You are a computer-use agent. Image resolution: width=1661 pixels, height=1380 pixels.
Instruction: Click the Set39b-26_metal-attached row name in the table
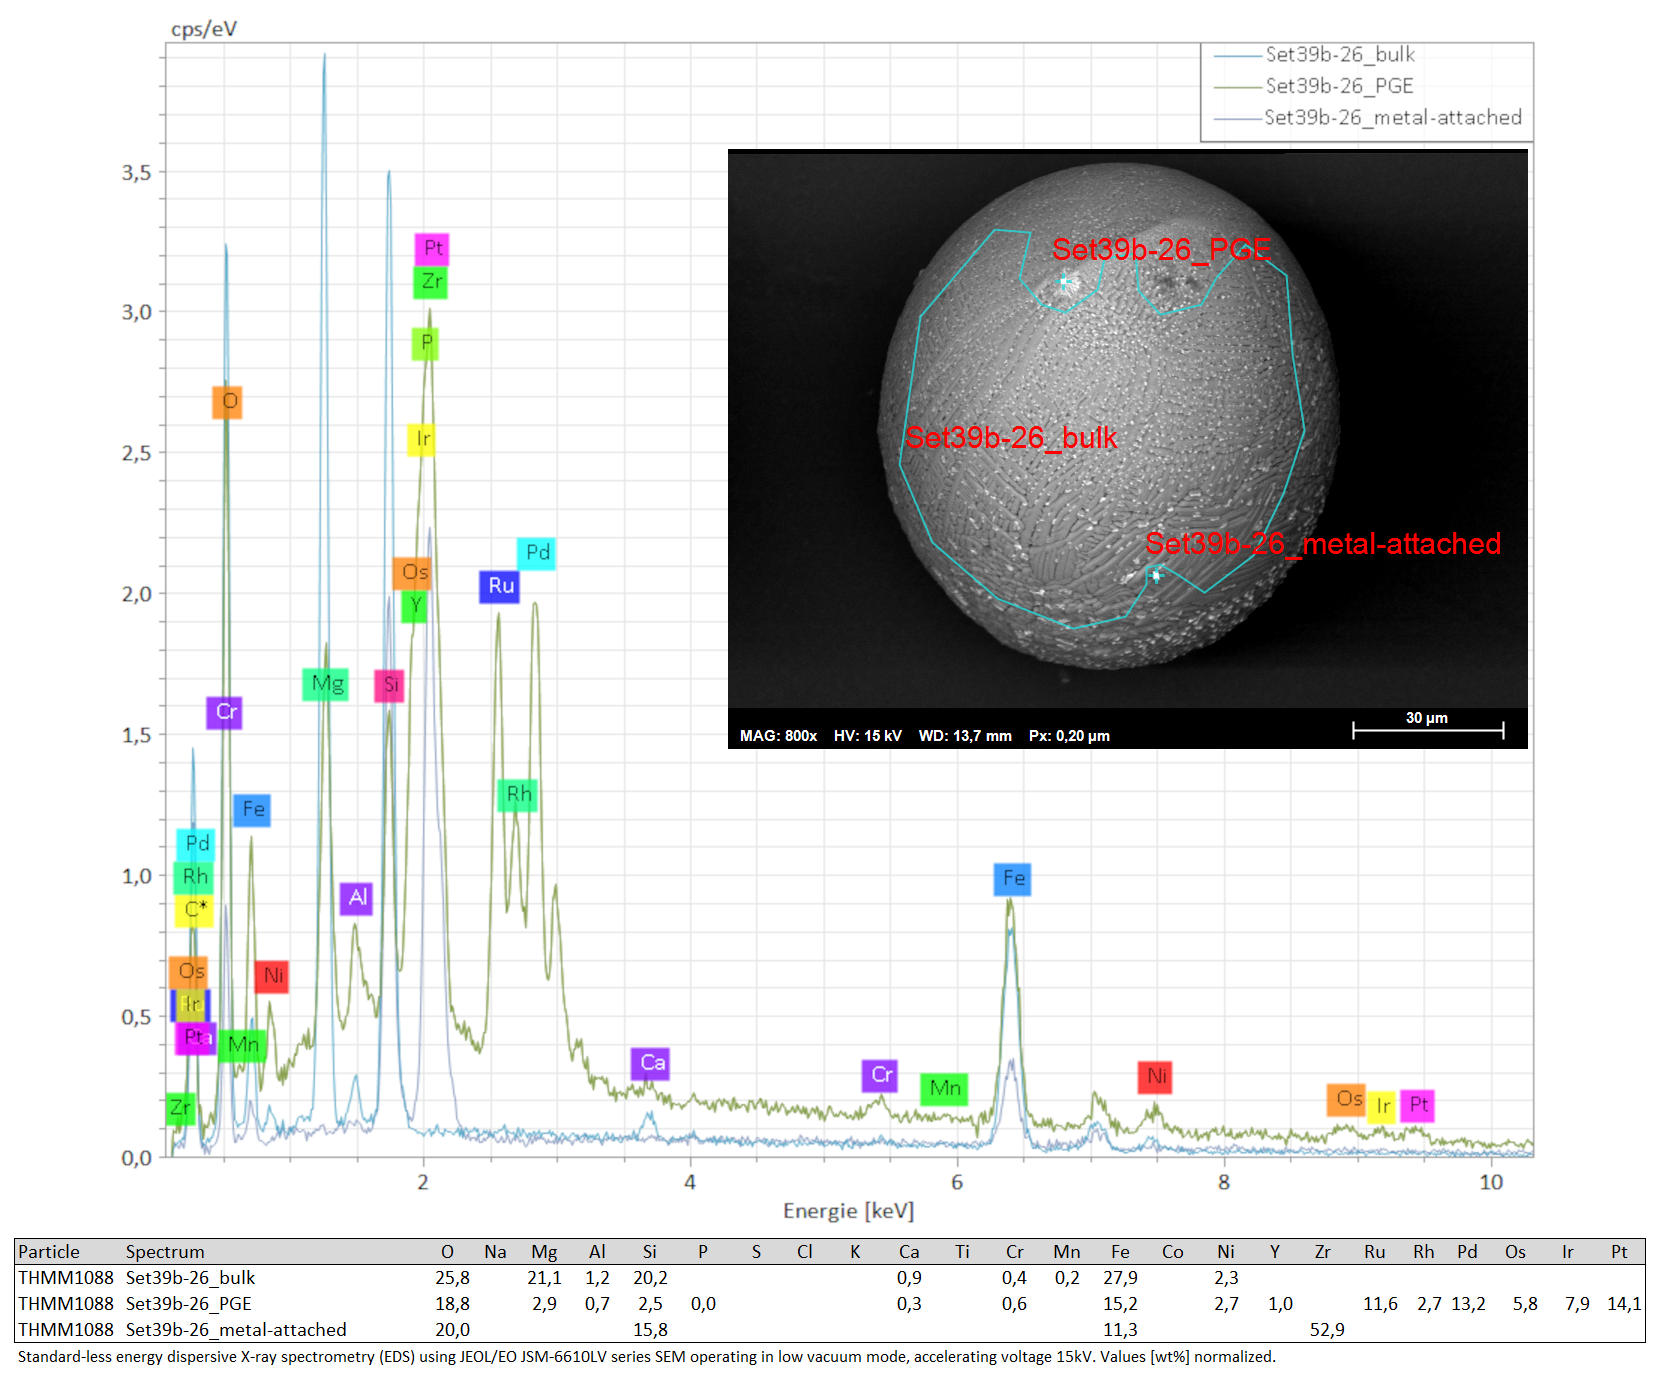236,1330
